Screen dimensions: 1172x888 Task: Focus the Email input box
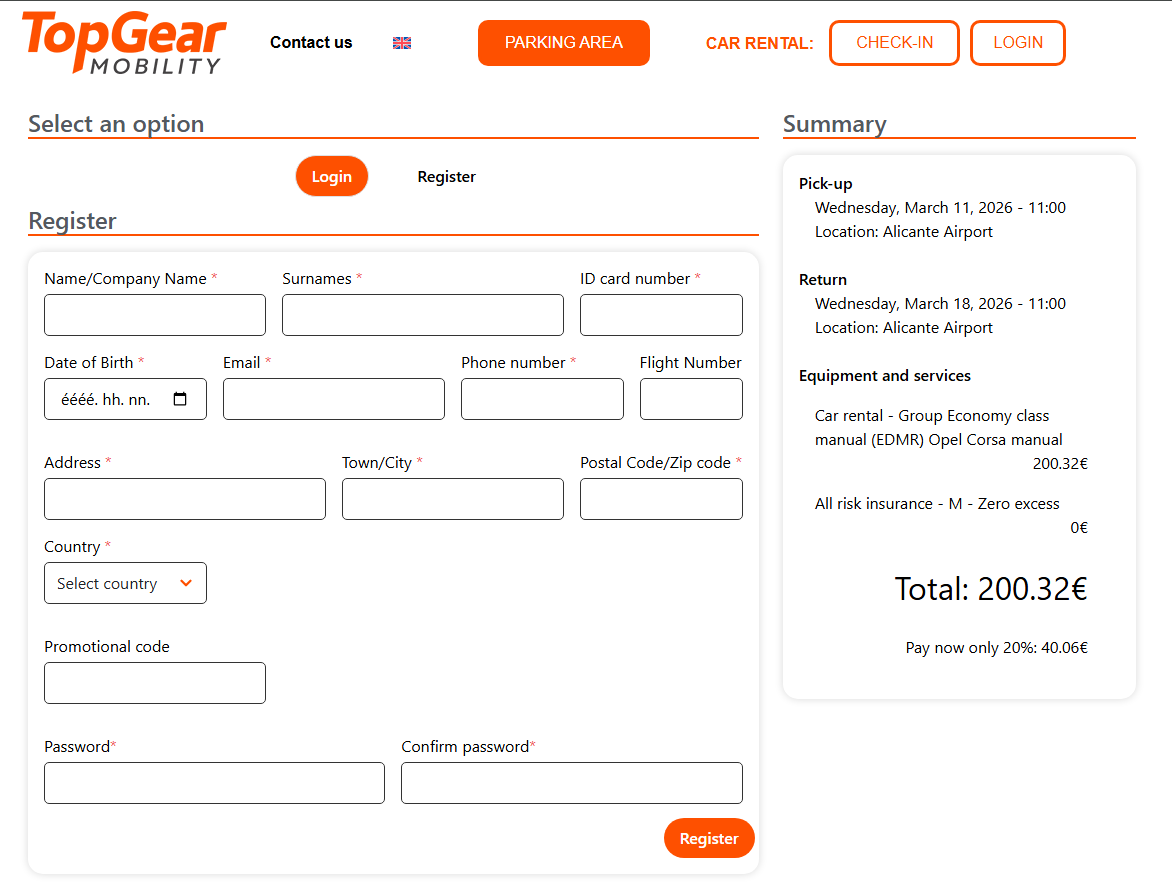[x=333, y=399]
